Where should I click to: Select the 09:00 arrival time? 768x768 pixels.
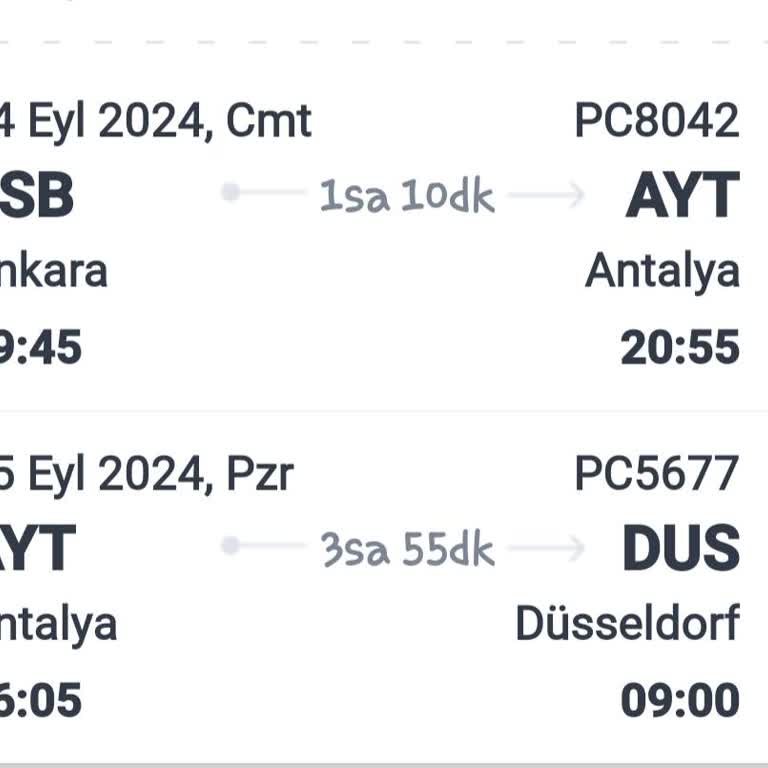click(x=680, y=701)
